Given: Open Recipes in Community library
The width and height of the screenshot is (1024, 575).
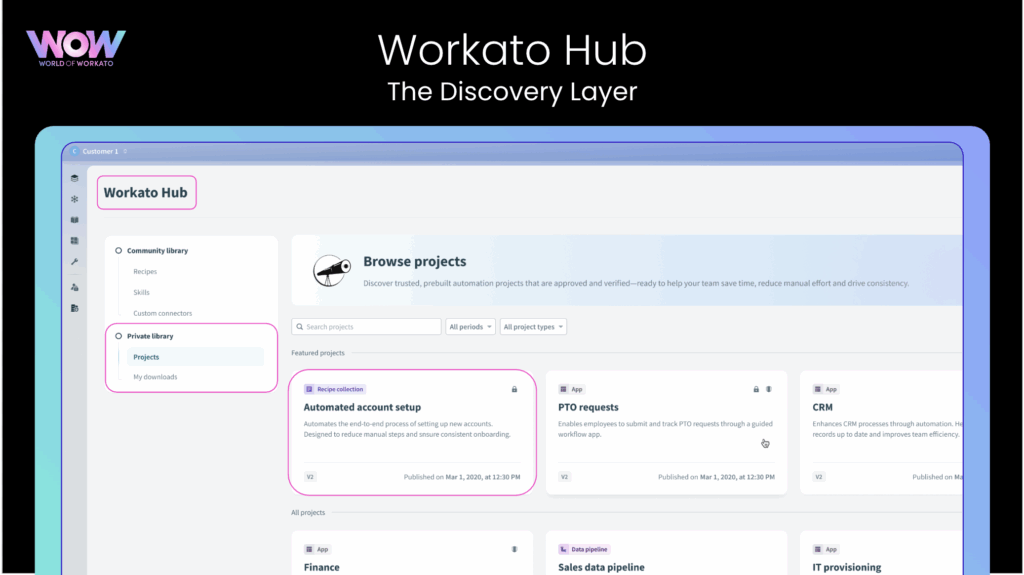Looking at the screenshot, I should [145, 272].
